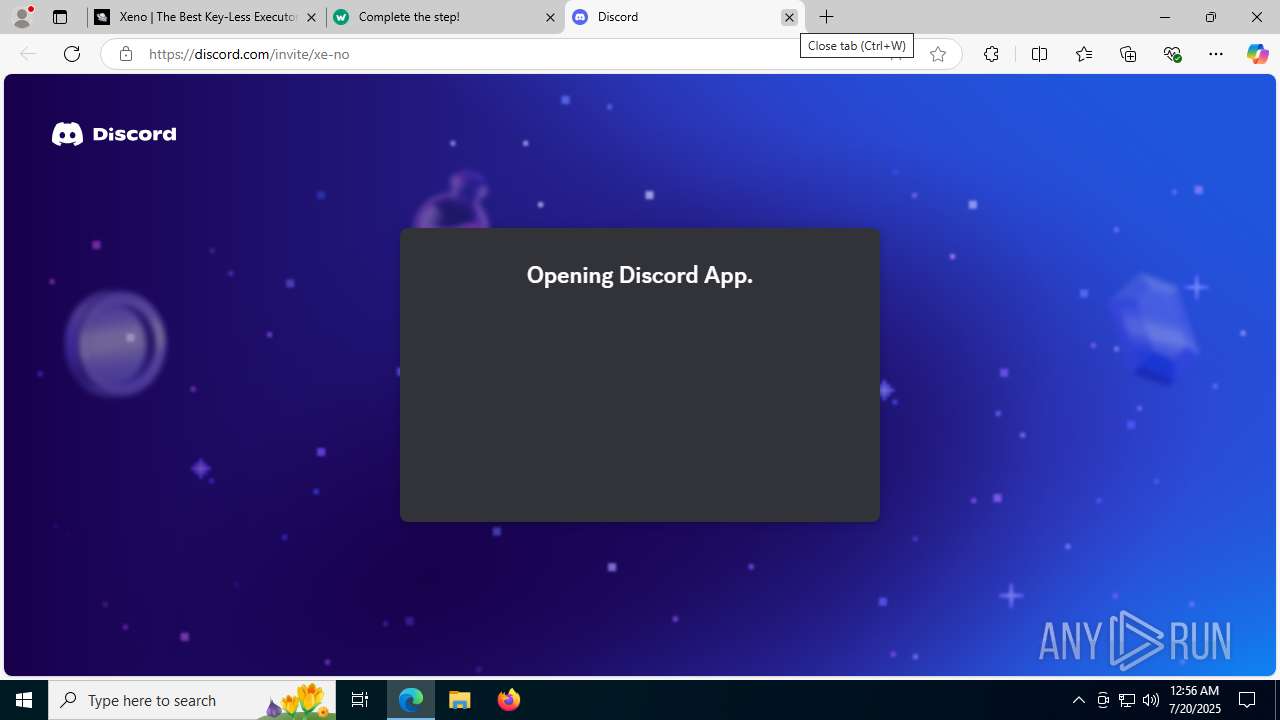Viewport: 1280px width, 720px height.
Task: Launch Firefox from the taskbar
Action: click(x=509, y=700)
